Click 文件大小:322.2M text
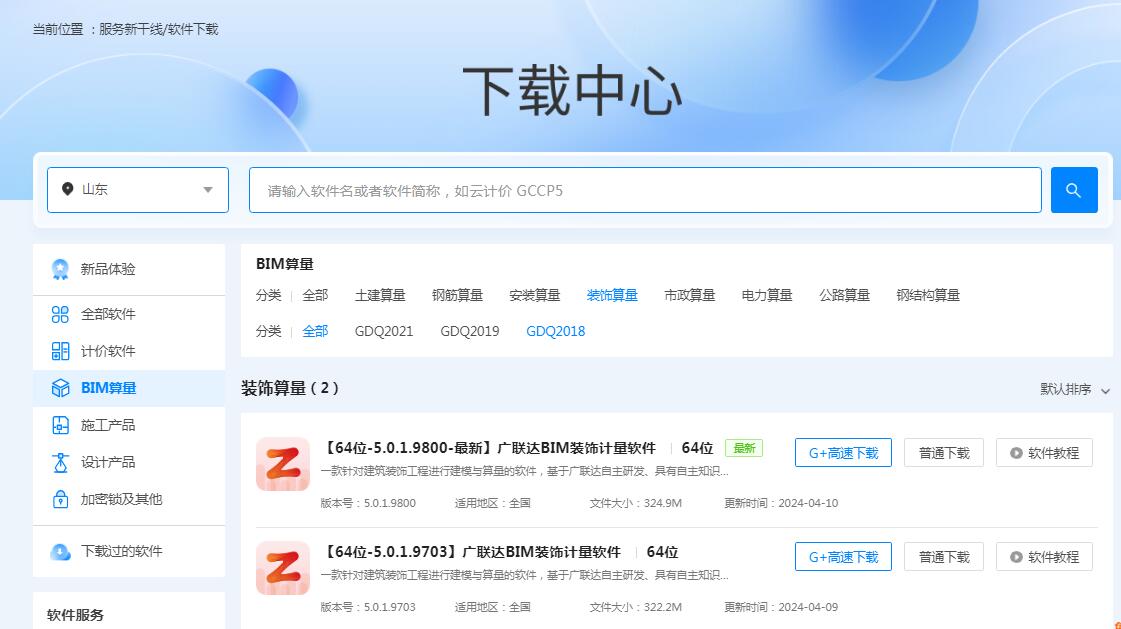The height and width of the screenshot is (629, 1121). point(636,608)
